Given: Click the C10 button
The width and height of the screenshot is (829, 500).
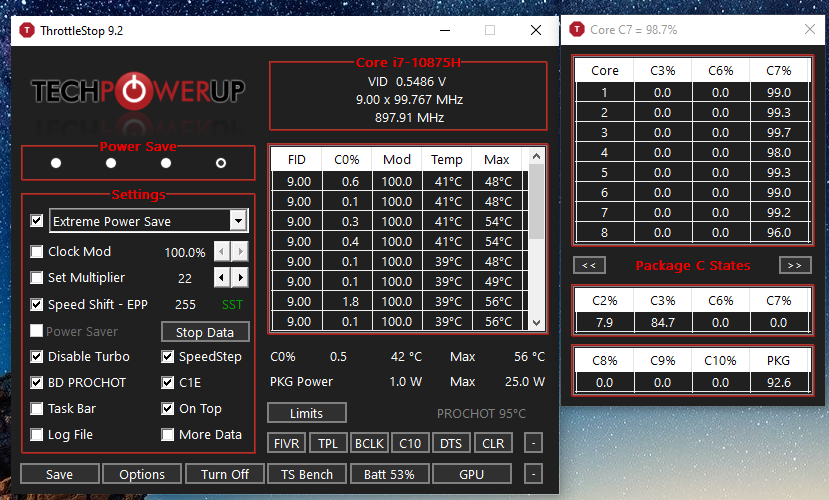Looking at the screenshot, I should point(410,443).
